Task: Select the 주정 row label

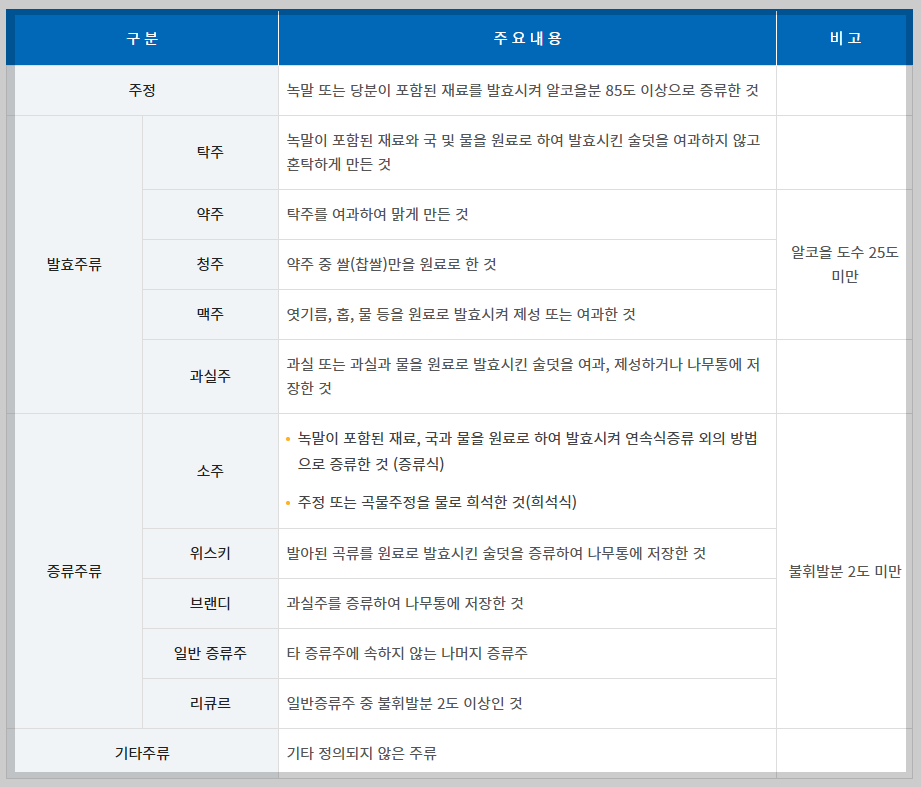Action: [143, 90]
